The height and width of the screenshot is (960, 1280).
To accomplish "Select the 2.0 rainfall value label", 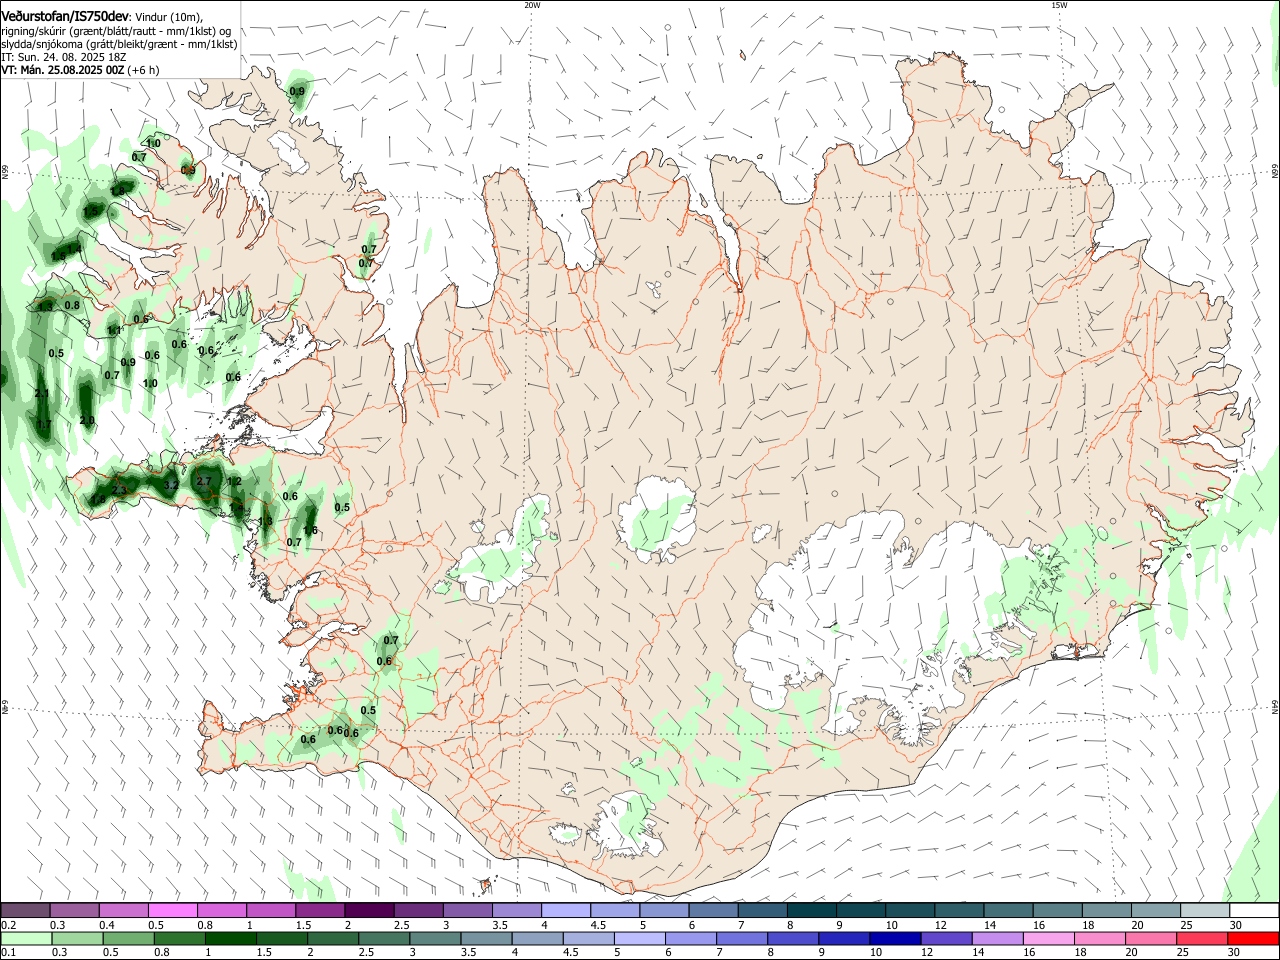I will 87,420.
